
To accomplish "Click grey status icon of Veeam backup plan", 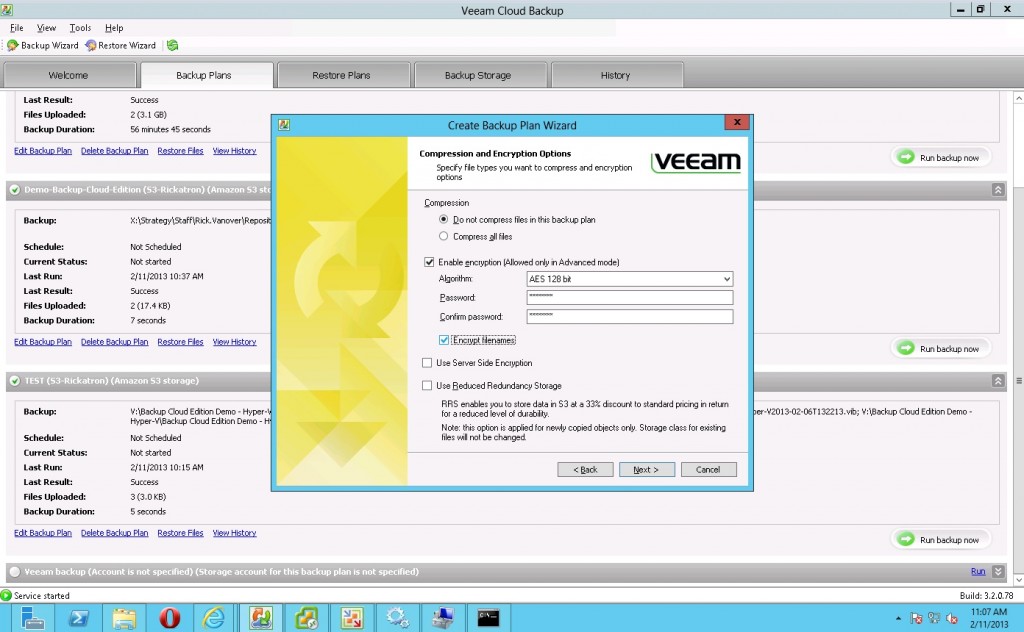I will tap(15, 571).
